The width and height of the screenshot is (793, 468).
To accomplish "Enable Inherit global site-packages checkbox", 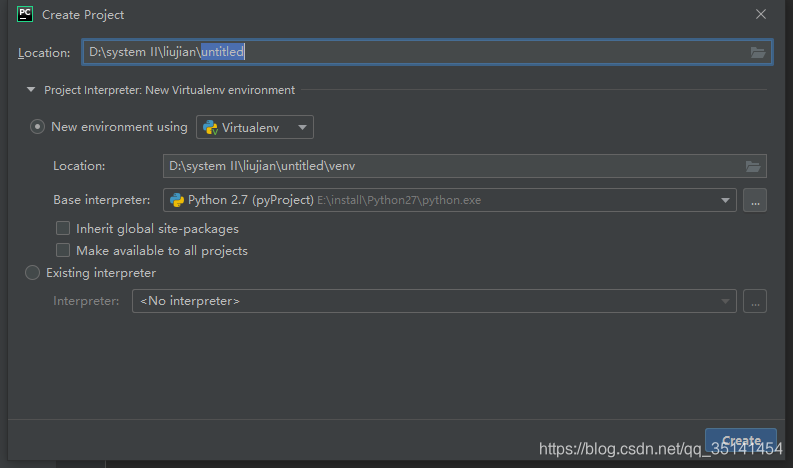I will (63, 228).
